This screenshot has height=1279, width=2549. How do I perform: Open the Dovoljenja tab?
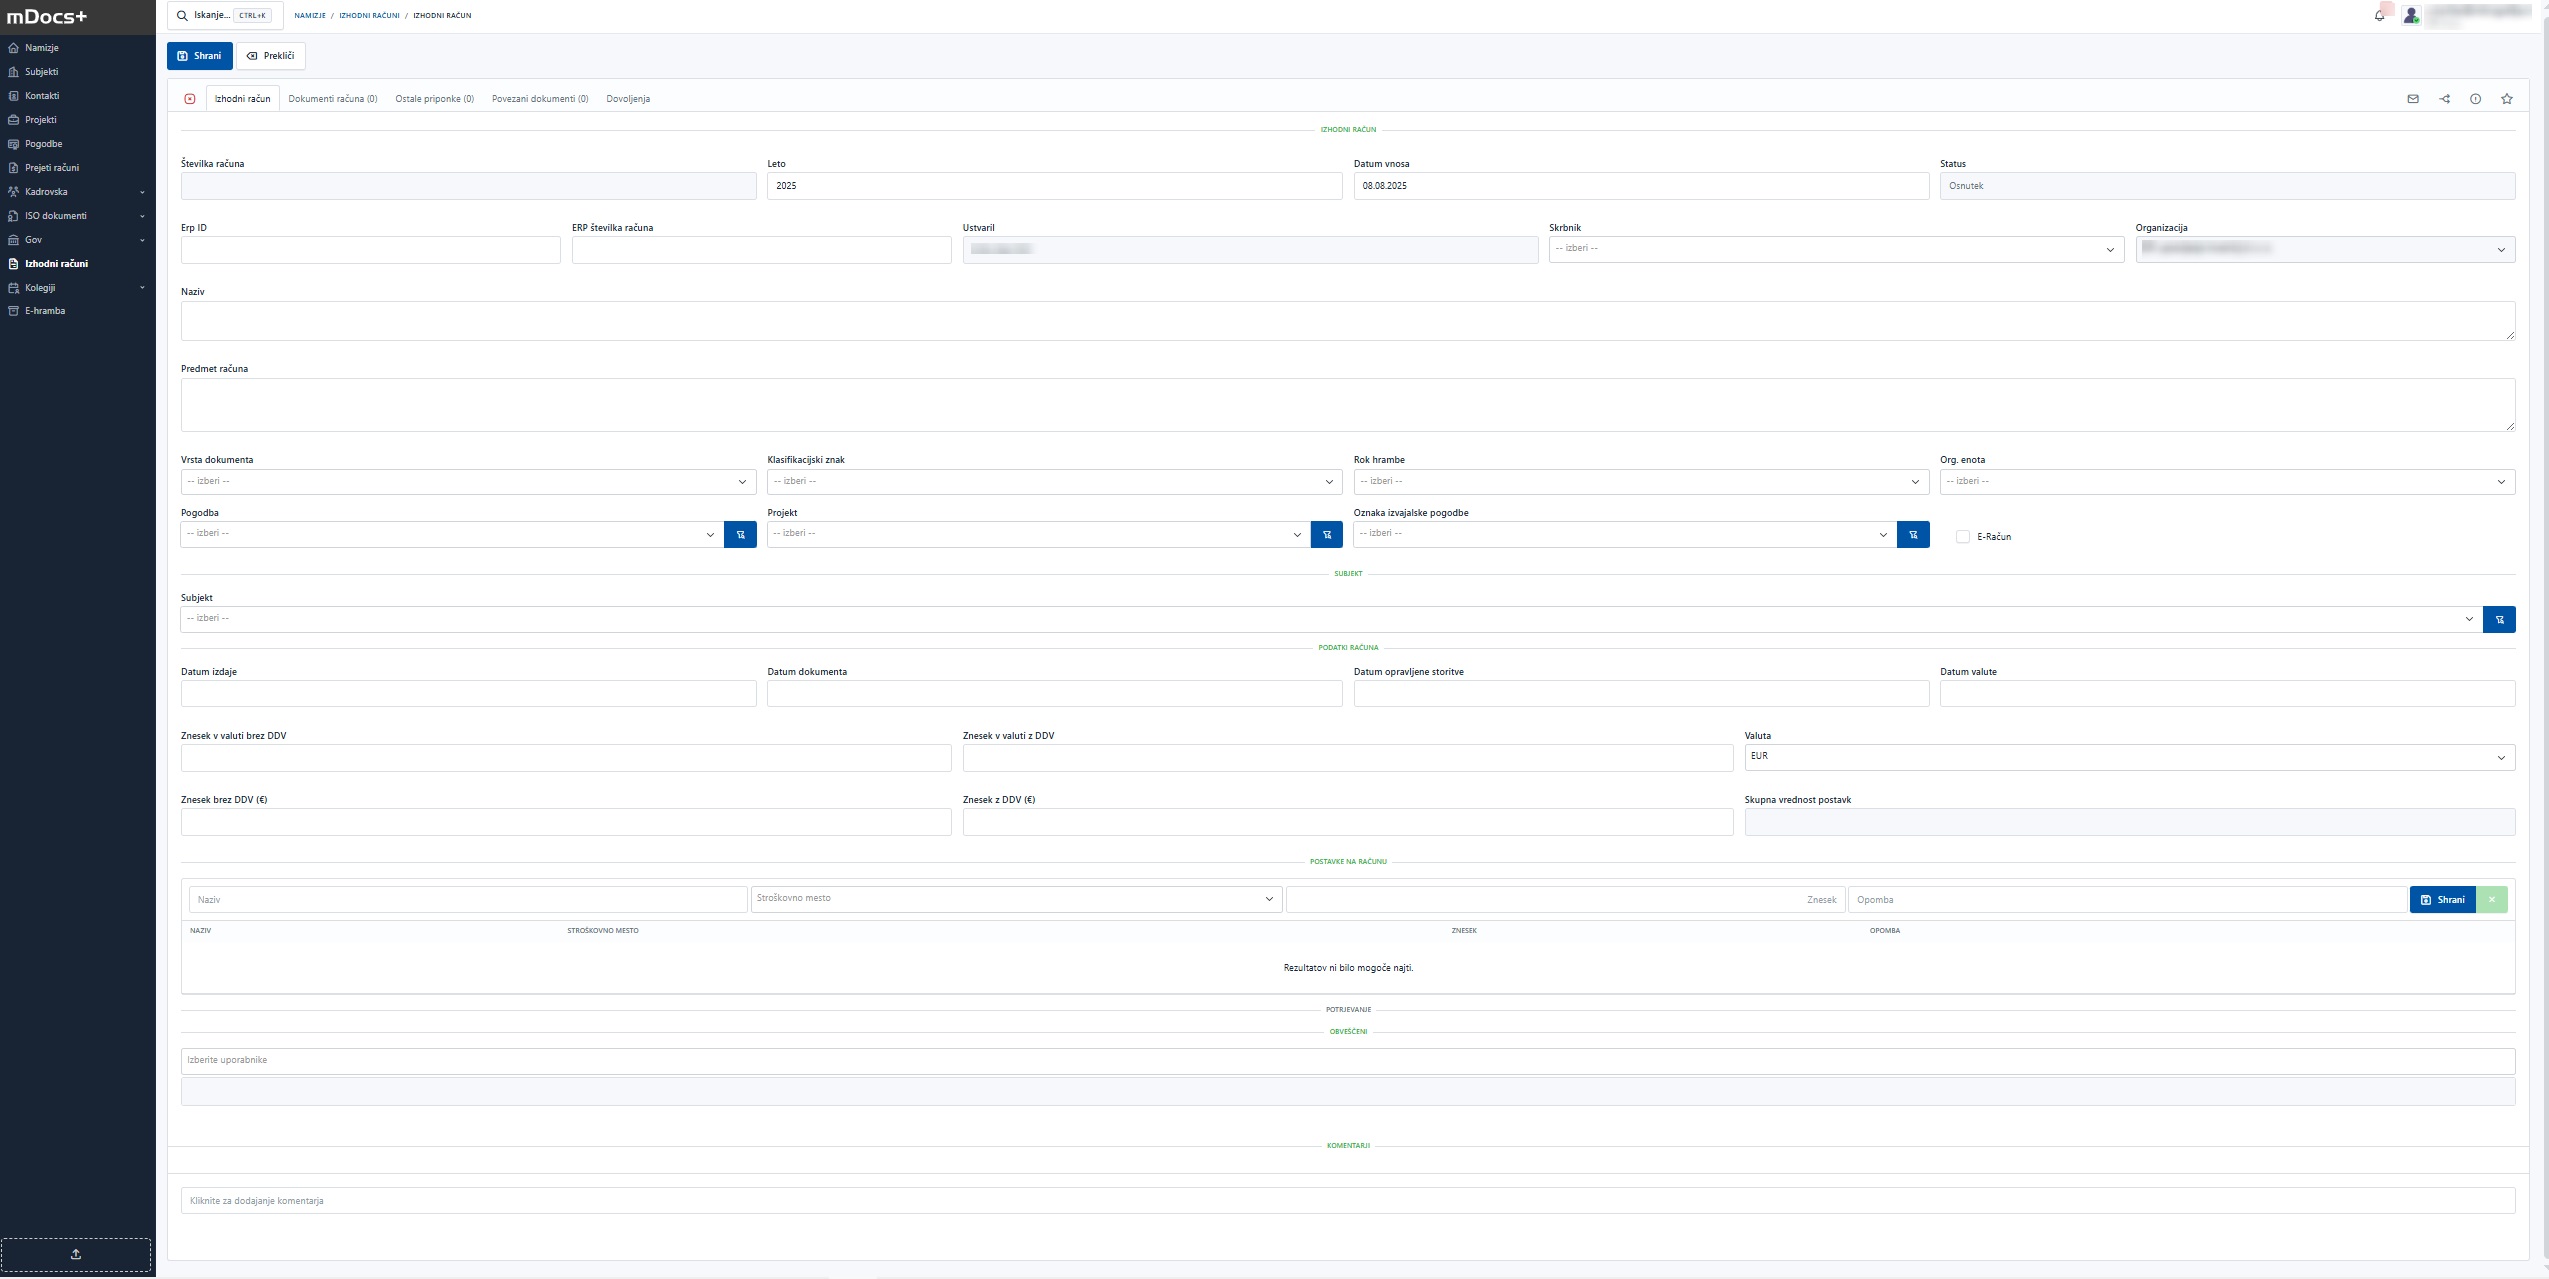[627, 99]
